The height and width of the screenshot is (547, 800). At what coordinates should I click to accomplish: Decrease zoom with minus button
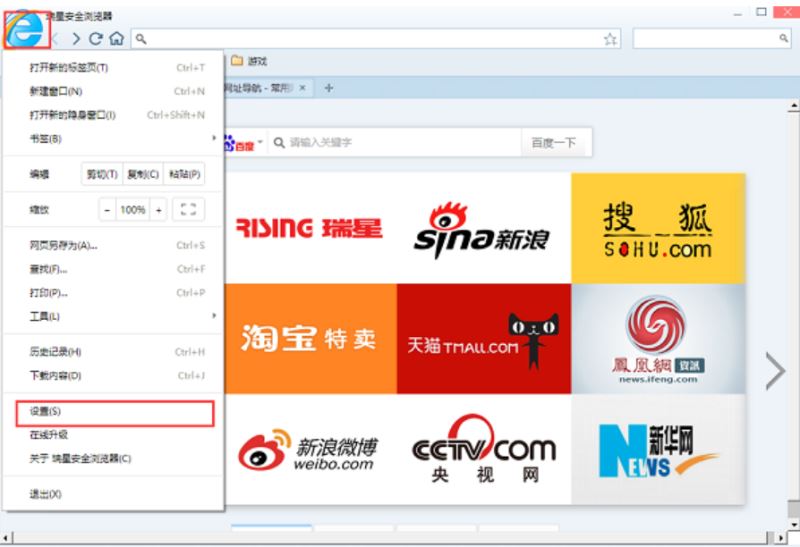[107, 210]
